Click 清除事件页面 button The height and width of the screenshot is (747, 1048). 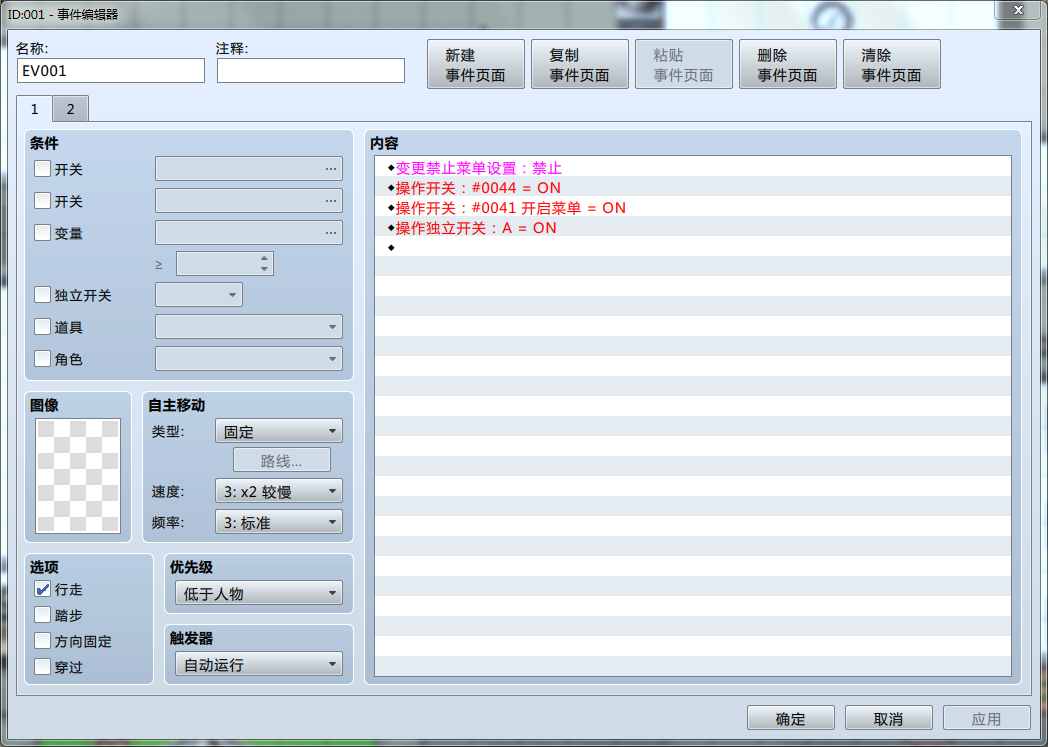point(892,64)
